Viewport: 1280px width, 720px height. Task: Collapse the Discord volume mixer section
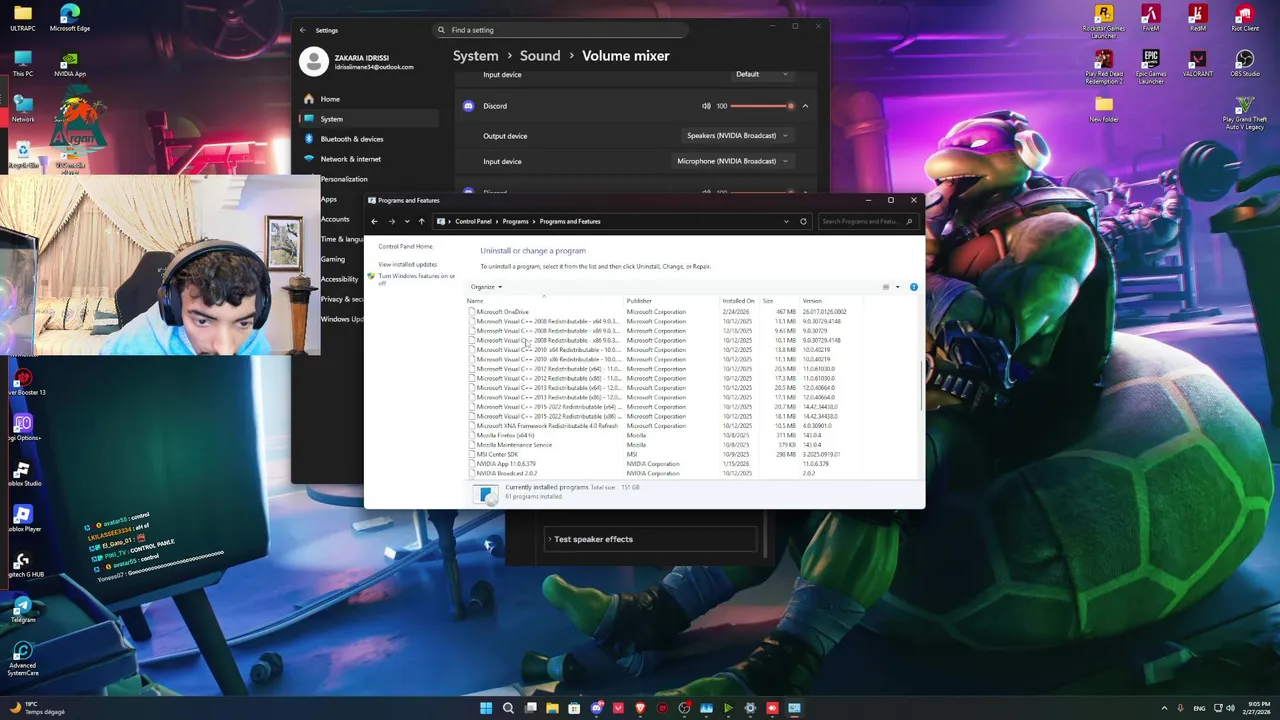805,106
